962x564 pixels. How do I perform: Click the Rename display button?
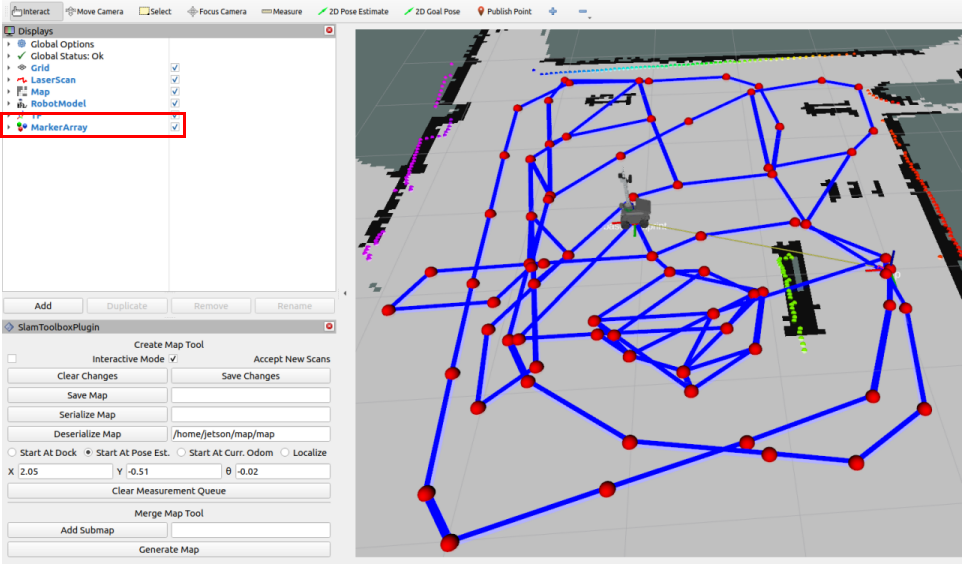pyautogui.click(x=294, y=306)
